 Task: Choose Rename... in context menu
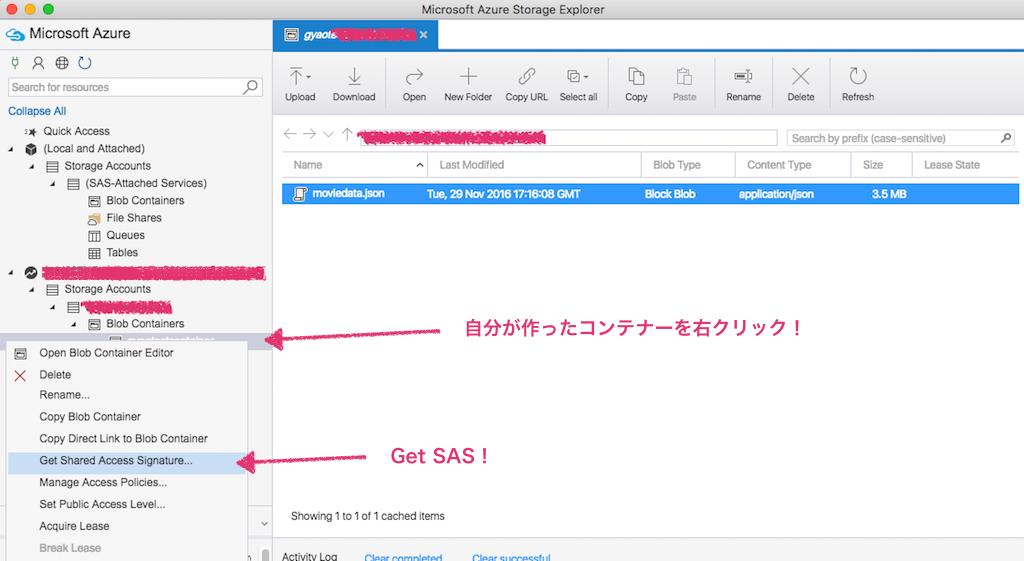[x=127, y=395]
